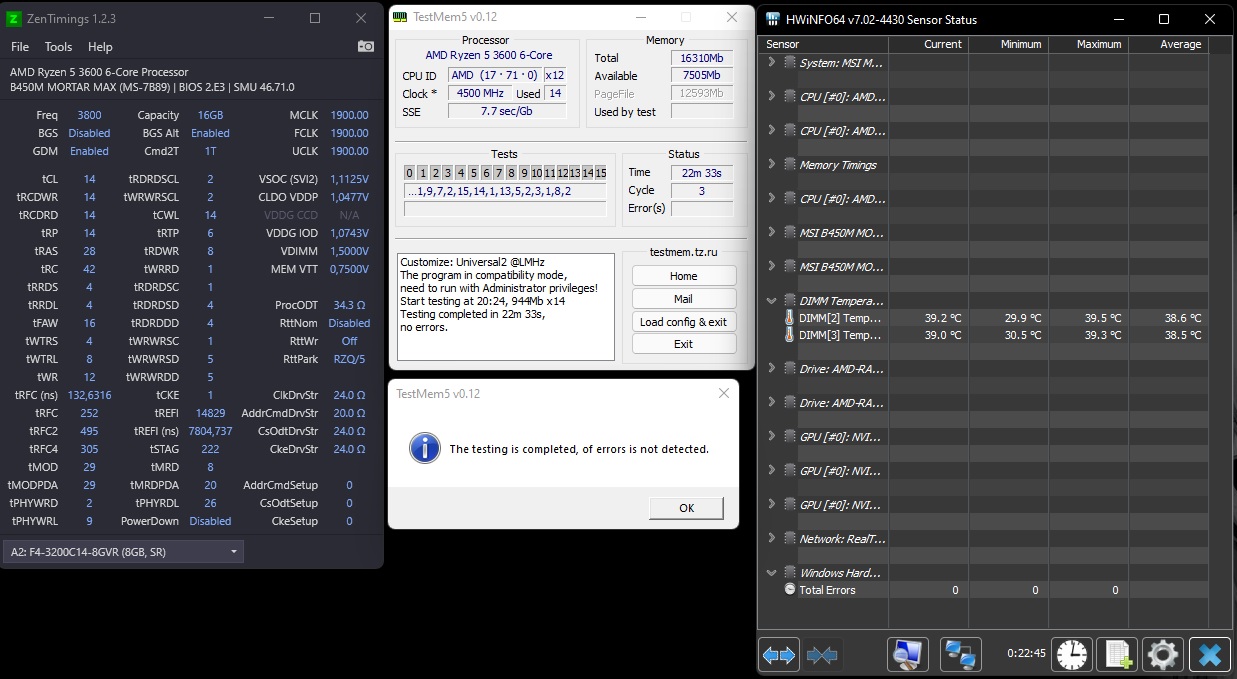Reset min/max with the HWiNFO clock icon
The image size is (1237, 679).
coord(1071,655)
